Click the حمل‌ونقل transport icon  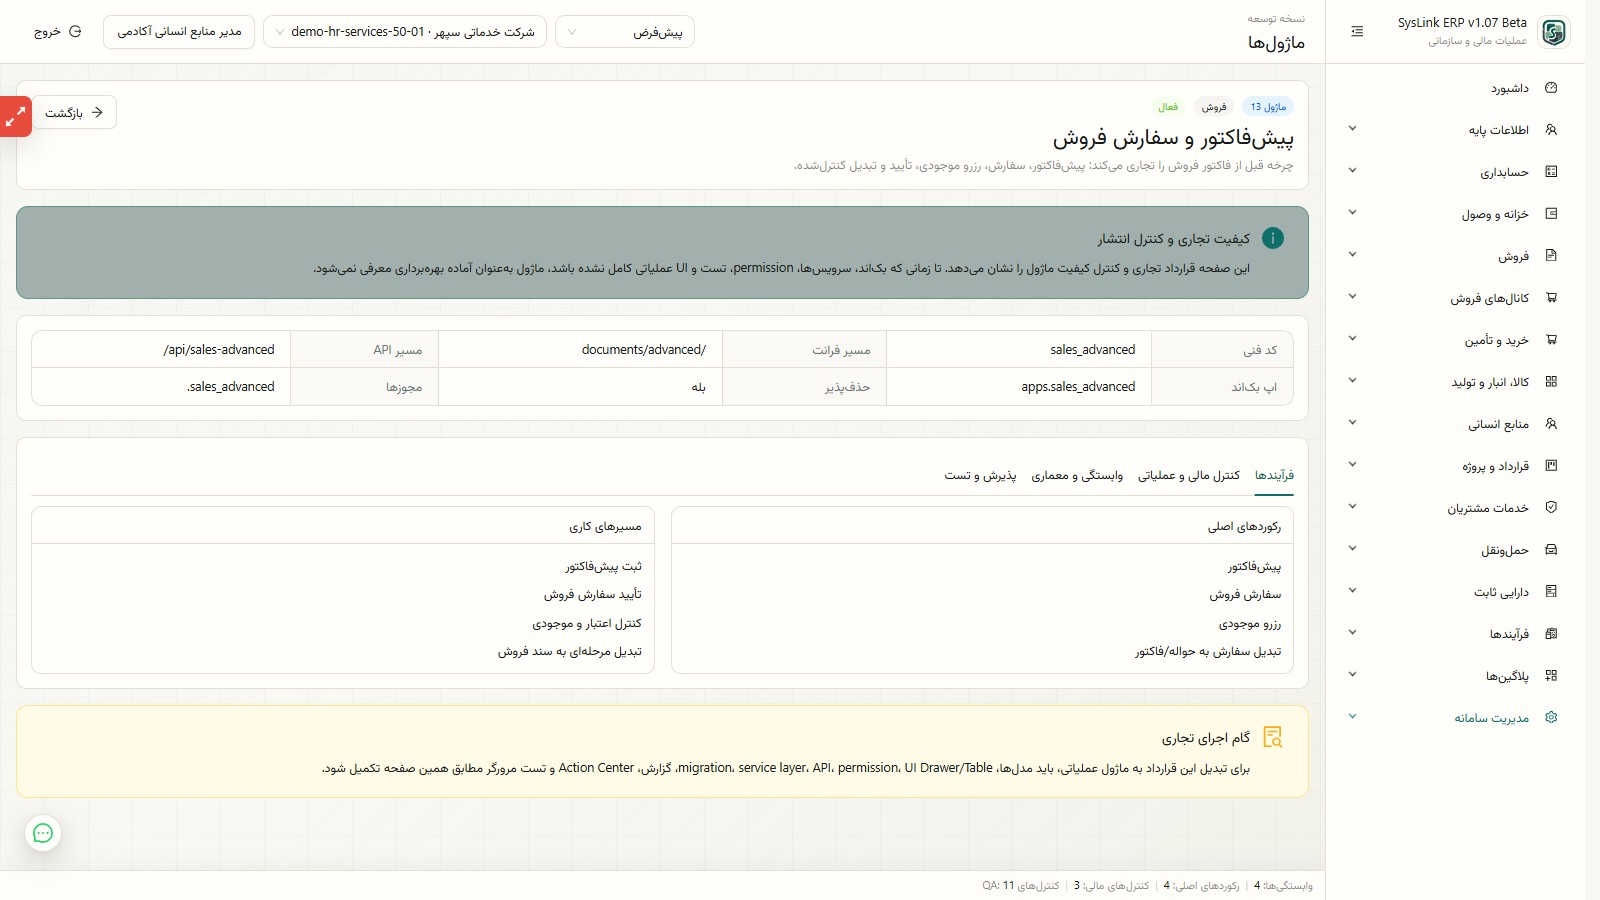[1551, 550]
